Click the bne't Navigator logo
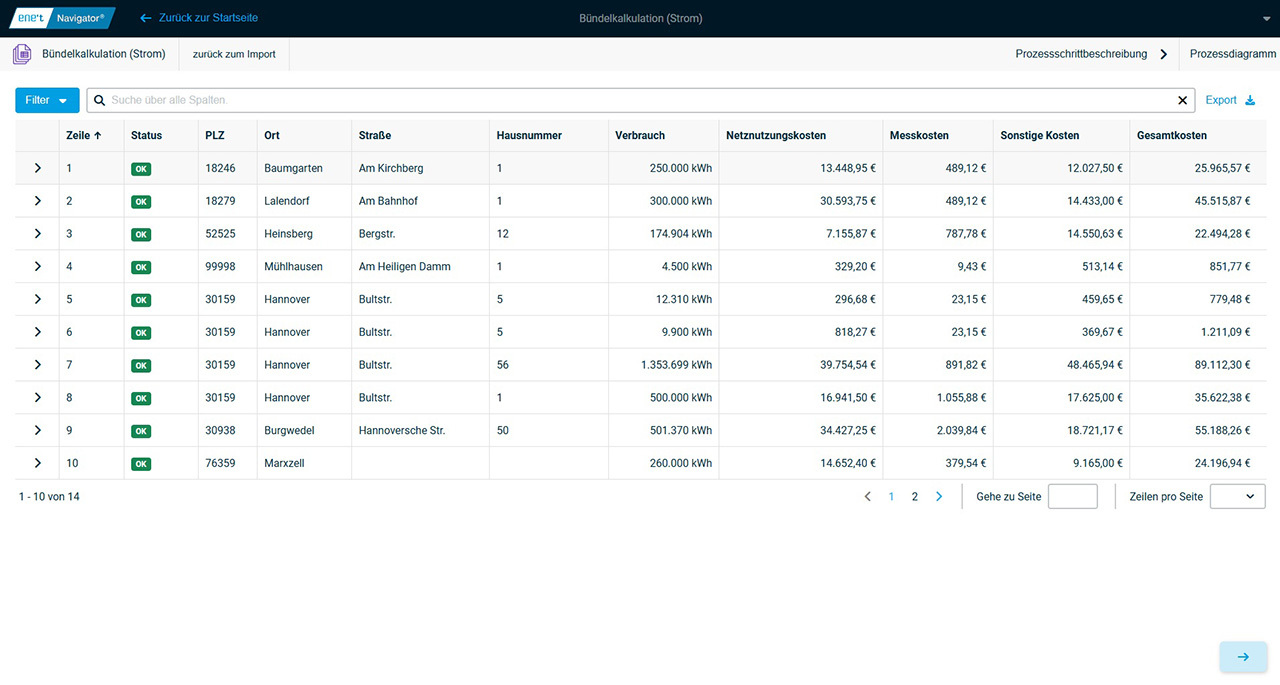Viewport: 1280px width, 685px height. click(62, 18)
